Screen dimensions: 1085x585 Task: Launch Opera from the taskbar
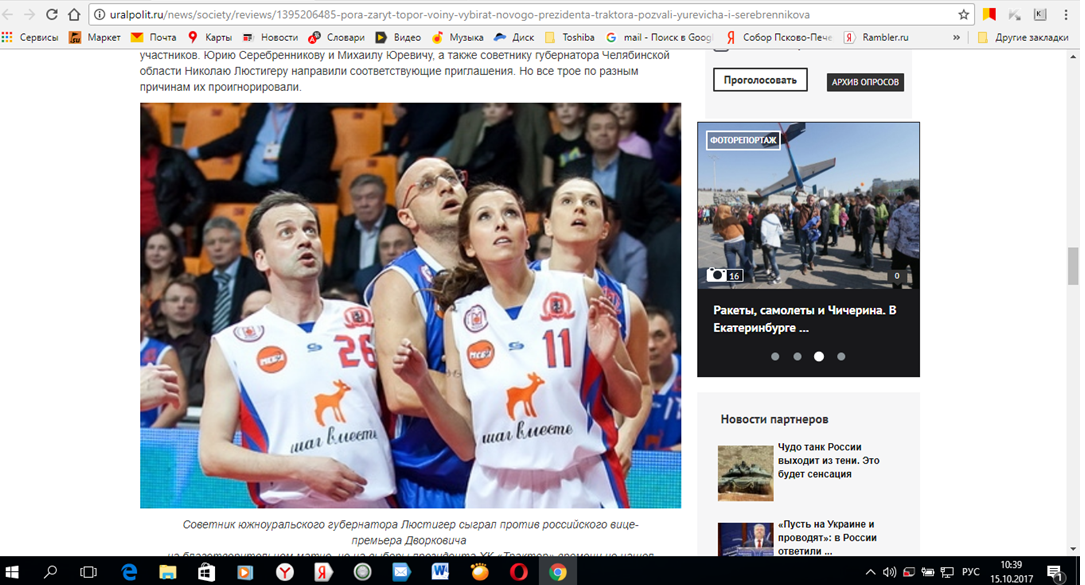pos(518,572)
